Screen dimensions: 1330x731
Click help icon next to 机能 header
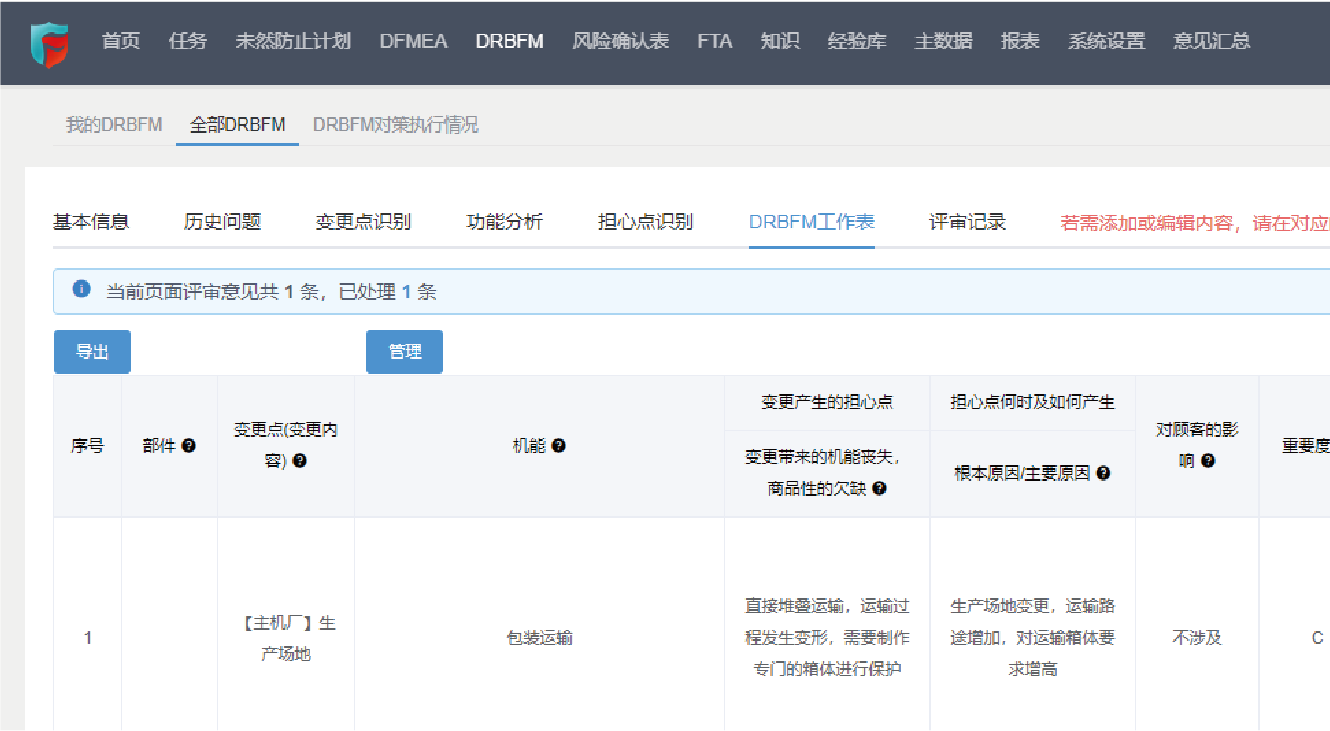pos(559,446)
